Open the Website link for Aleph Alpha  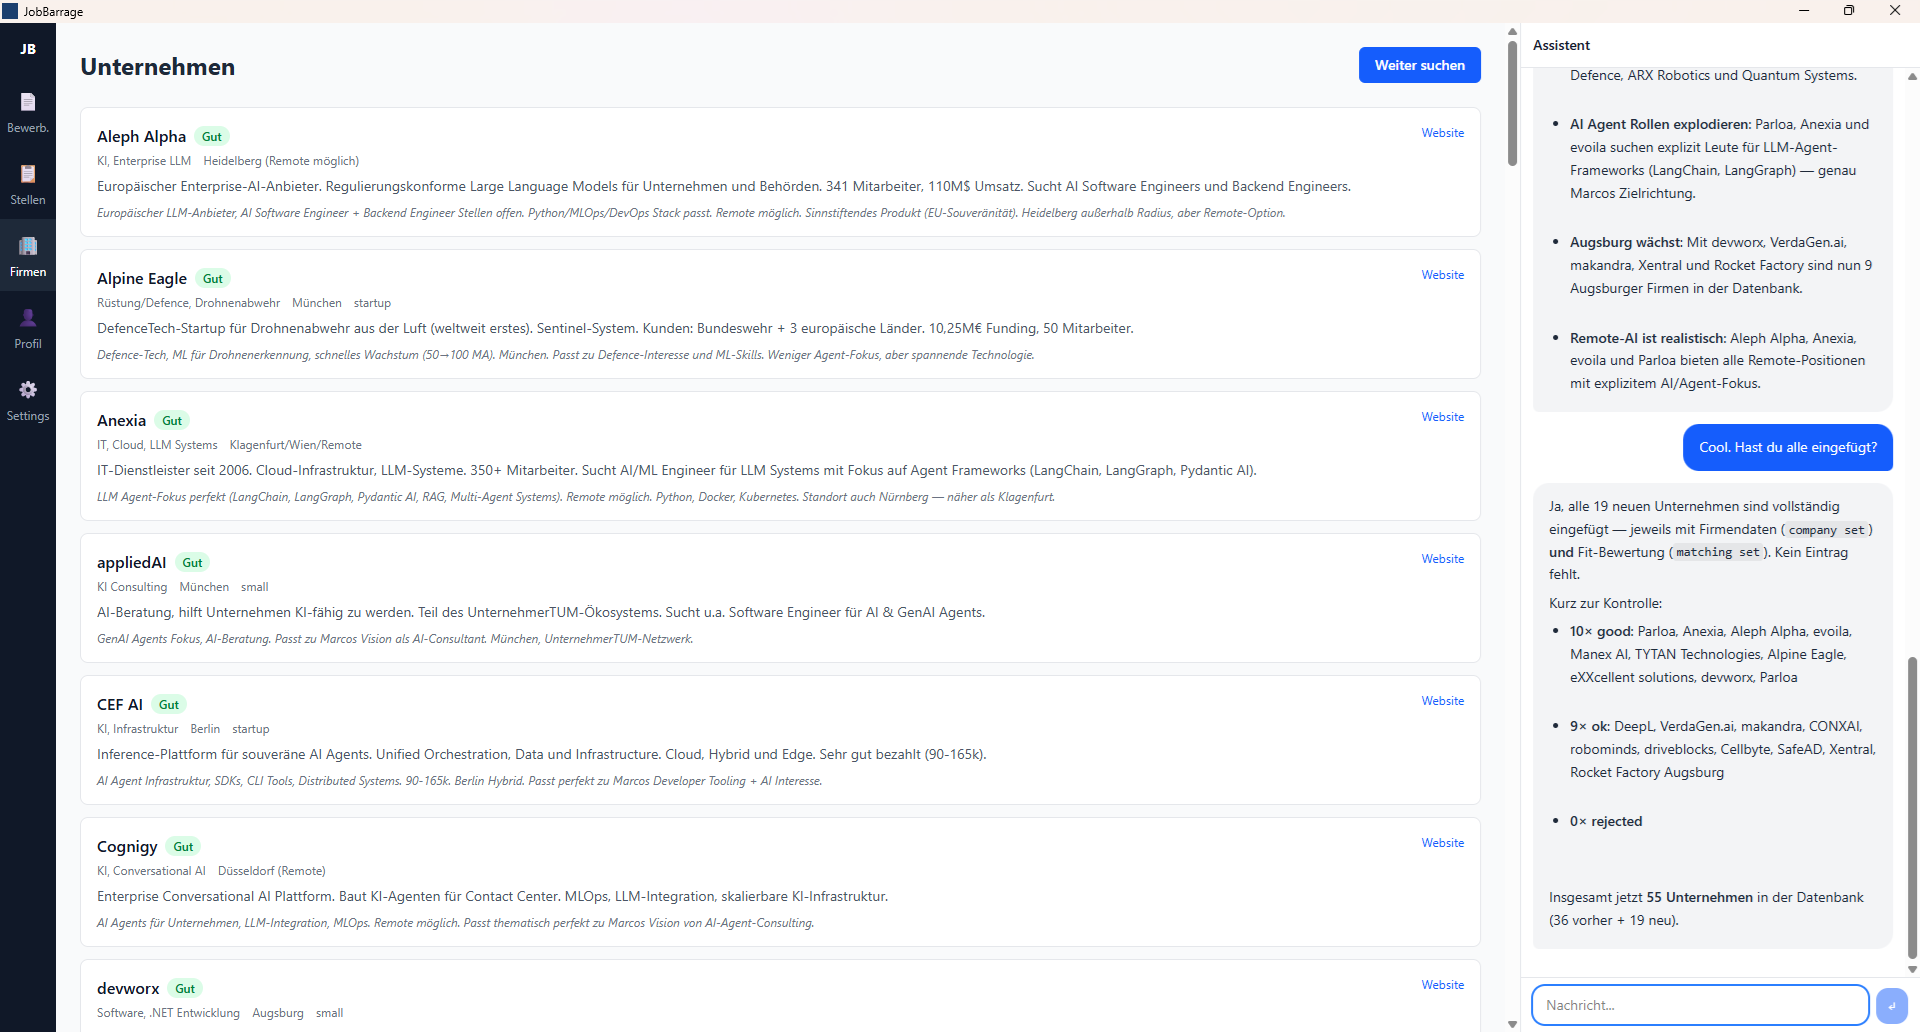[x=1442, y=133]
